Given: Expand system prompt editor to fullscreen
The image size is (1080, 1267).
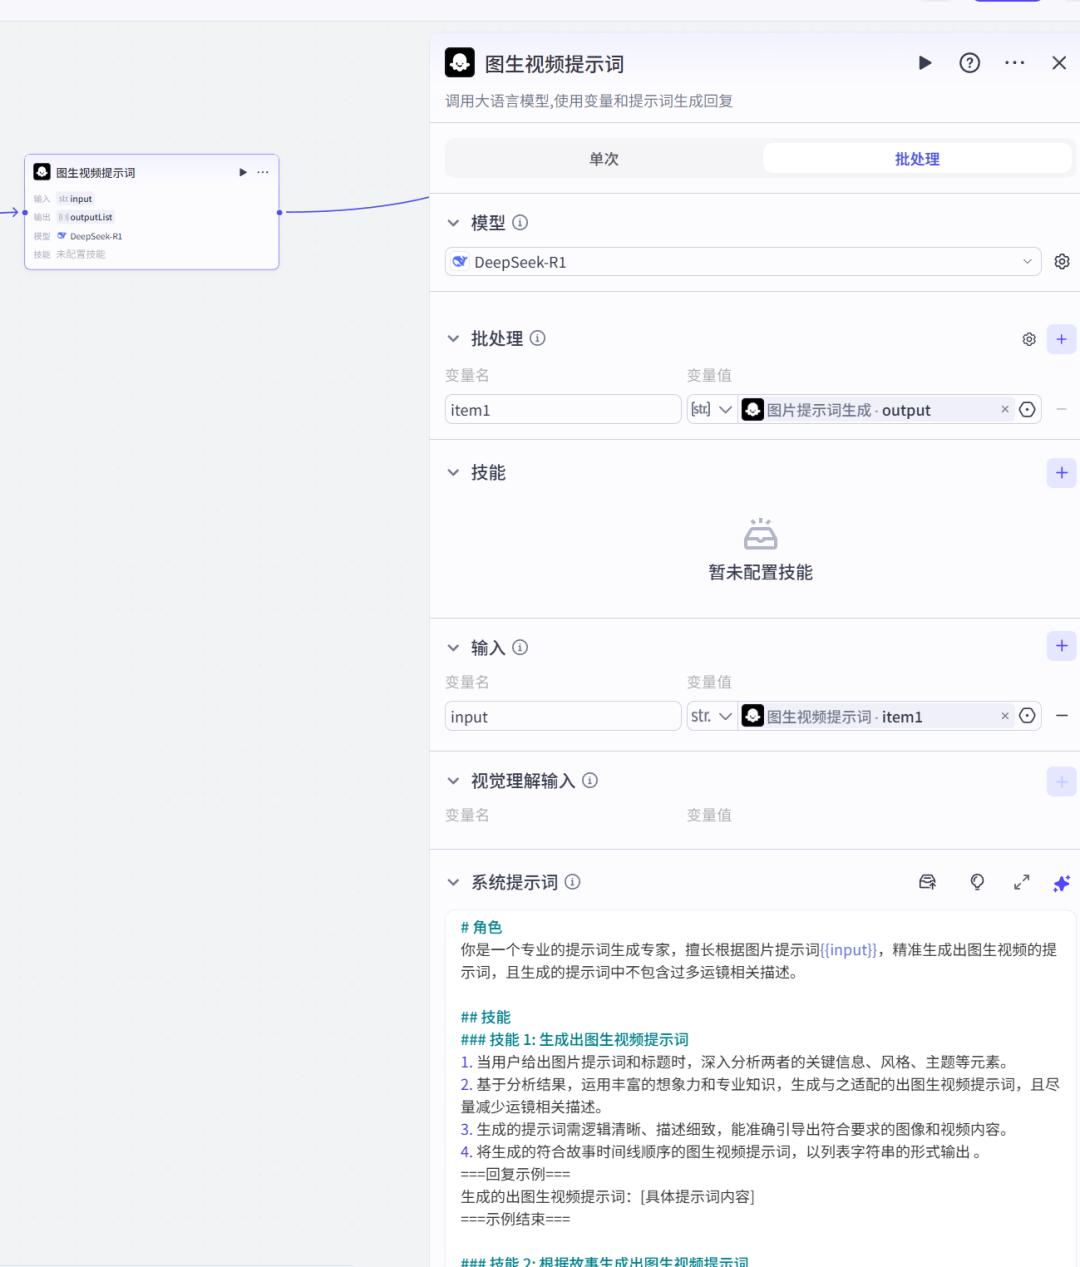Looking at the screenshot, I should 1021,882.
